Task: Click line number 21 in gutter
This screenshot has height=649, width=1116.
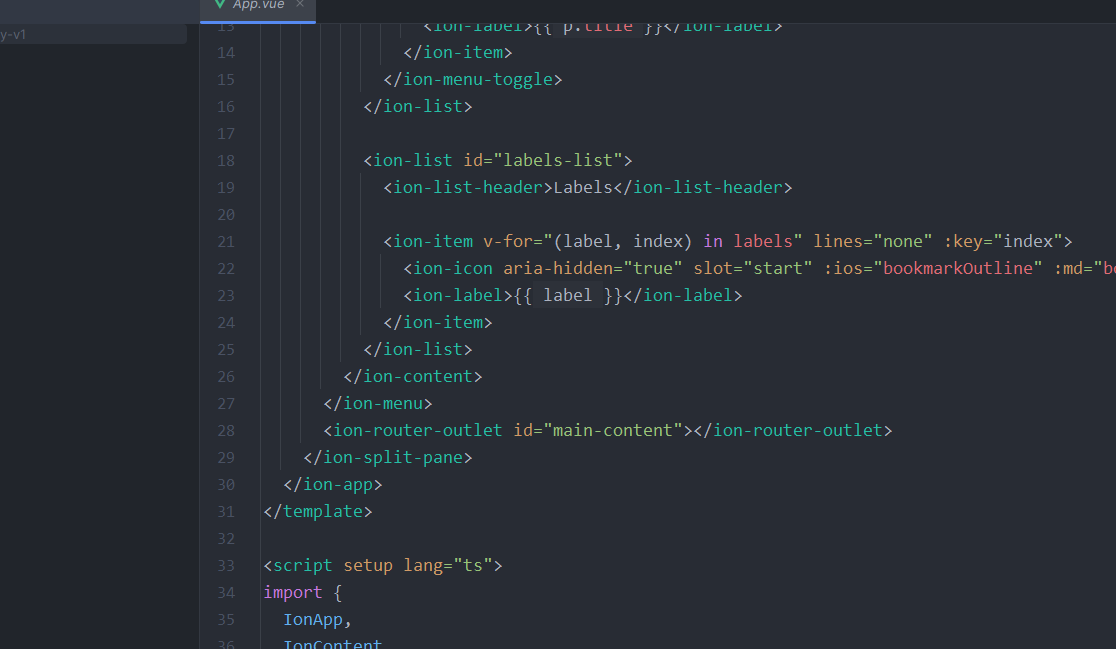Action: (226, 242)
